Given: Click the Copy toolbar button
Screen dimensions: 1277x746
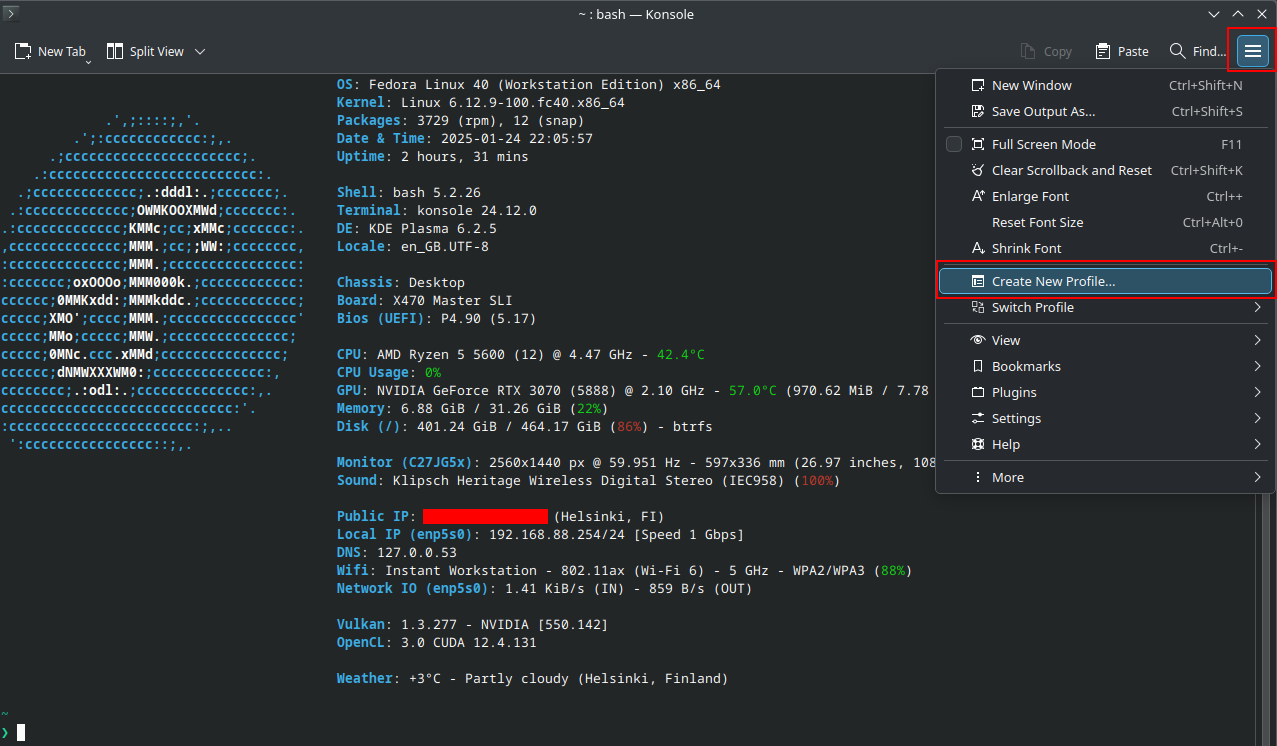Looking at the screenshot, I should (1046, 51).
